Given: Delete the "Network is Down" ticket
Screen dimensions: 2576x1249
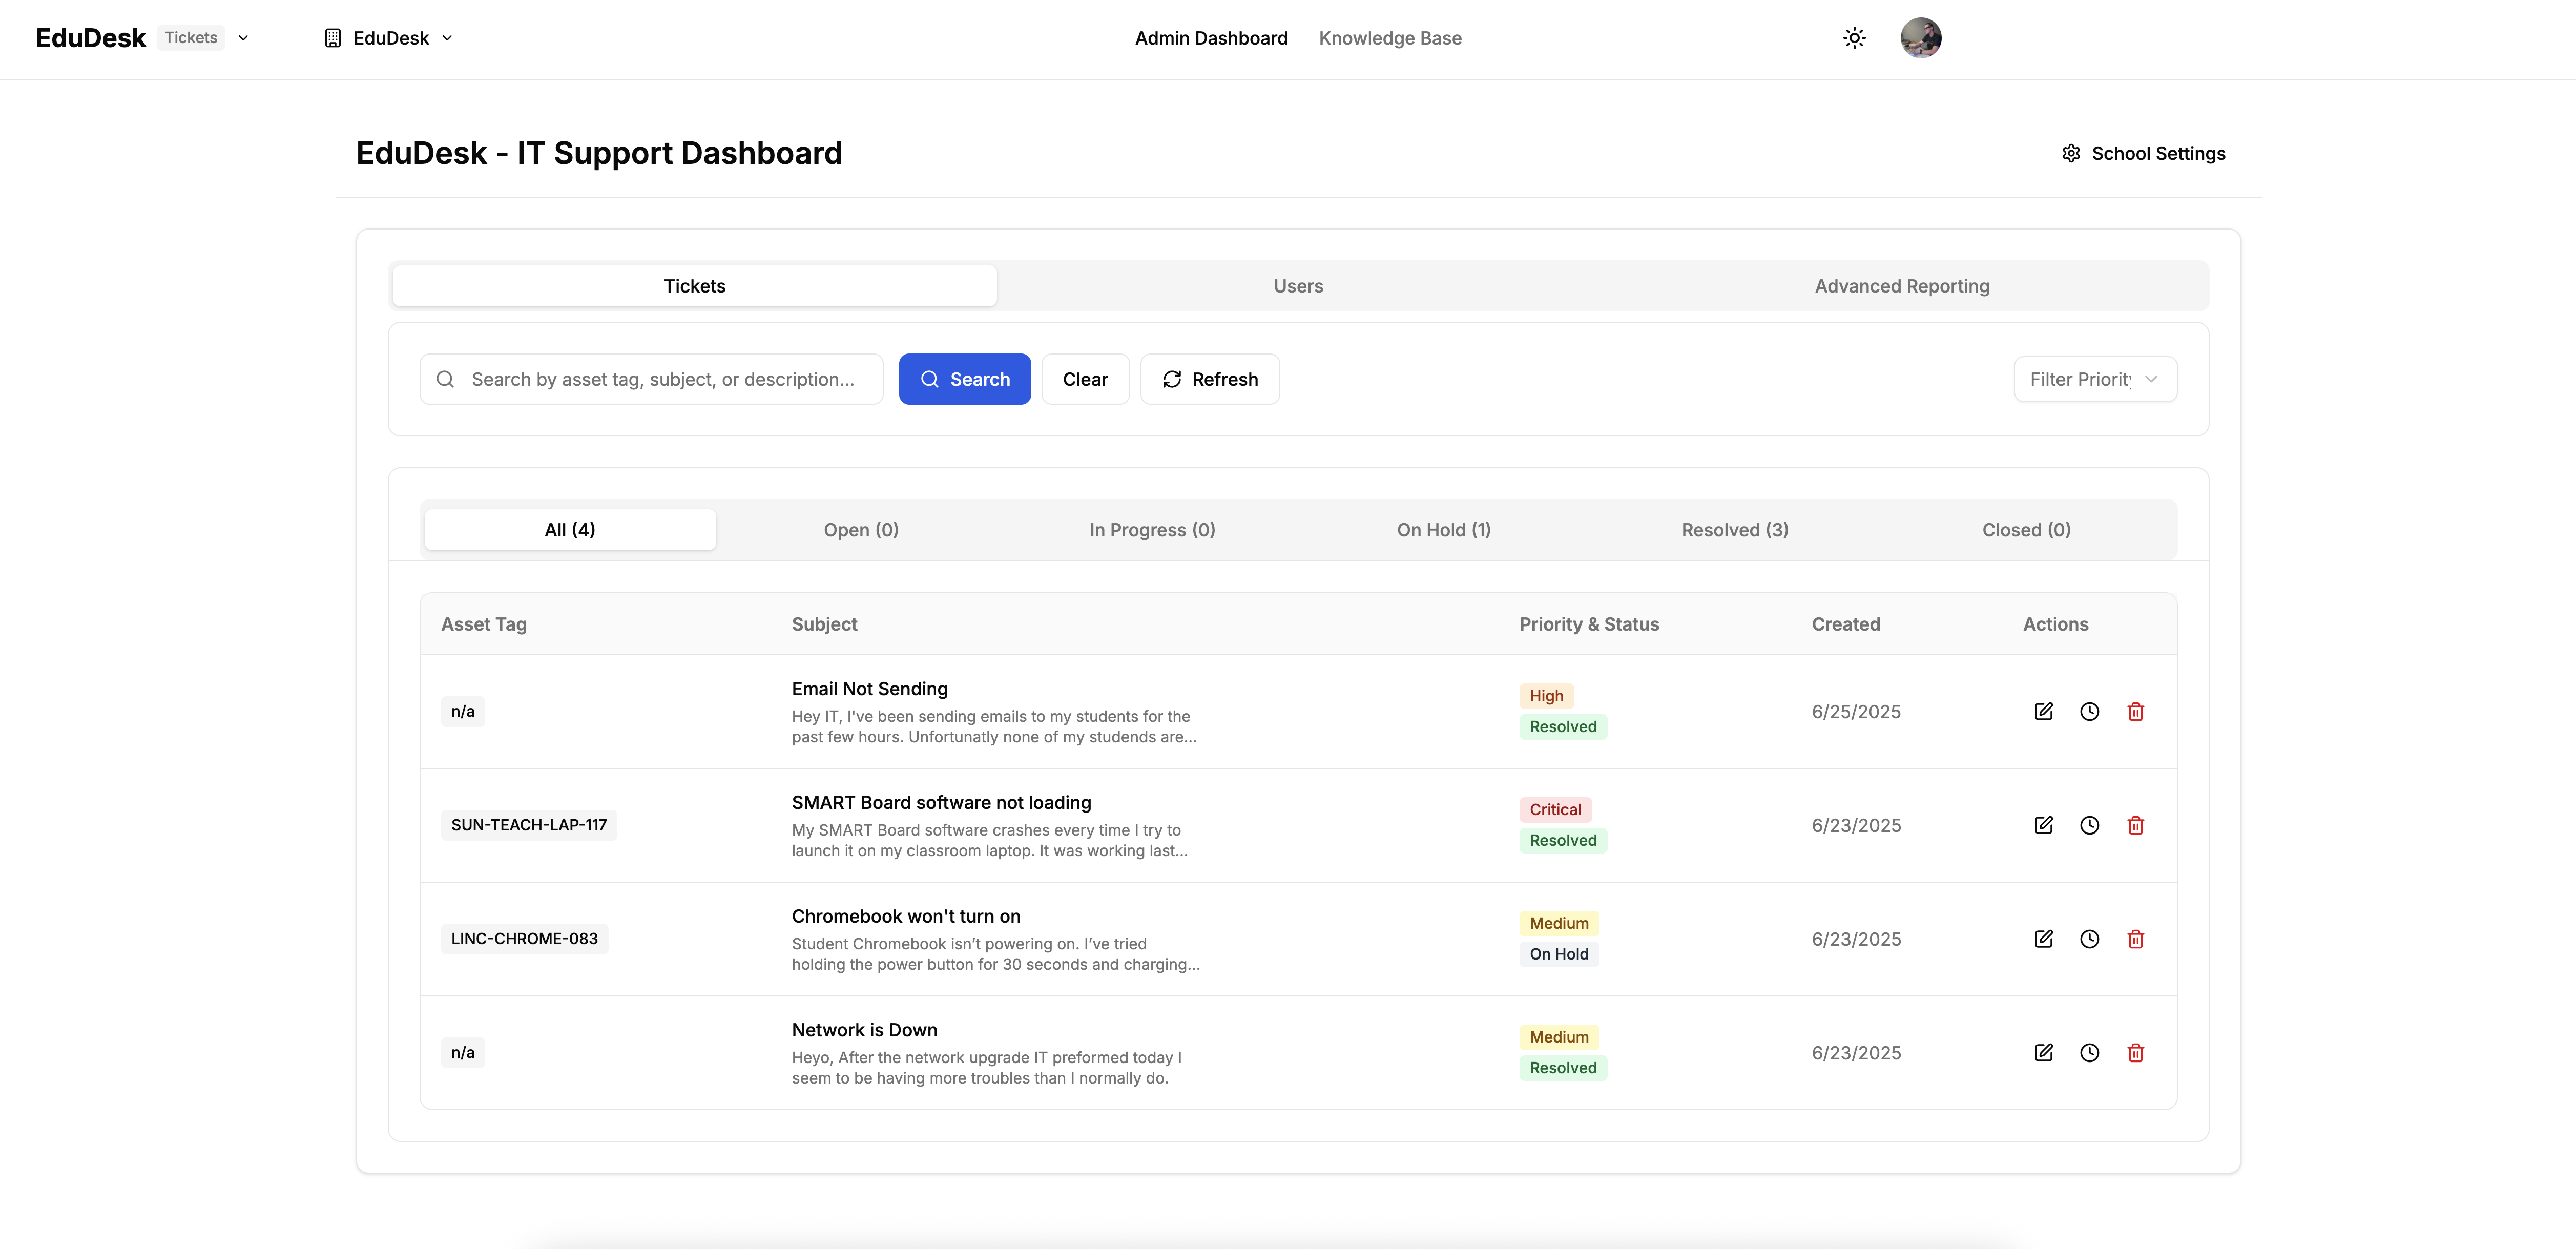Looking at the screenshot, I should coord(2136,1052).
